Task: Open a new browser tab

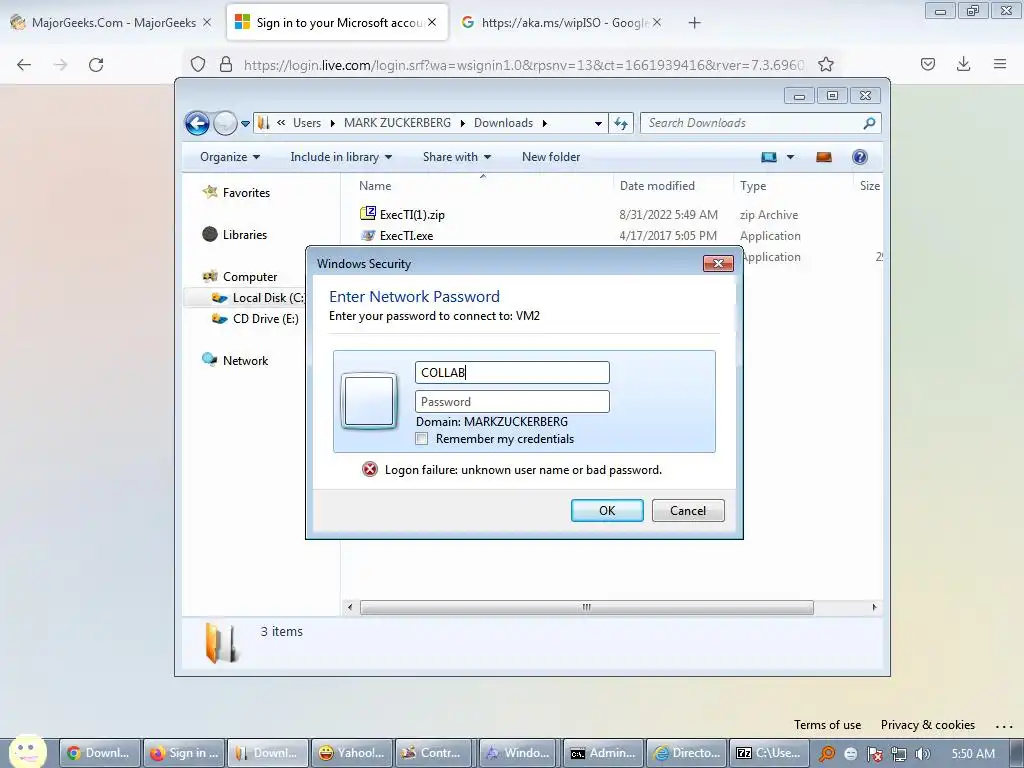Action: (694, 23)
